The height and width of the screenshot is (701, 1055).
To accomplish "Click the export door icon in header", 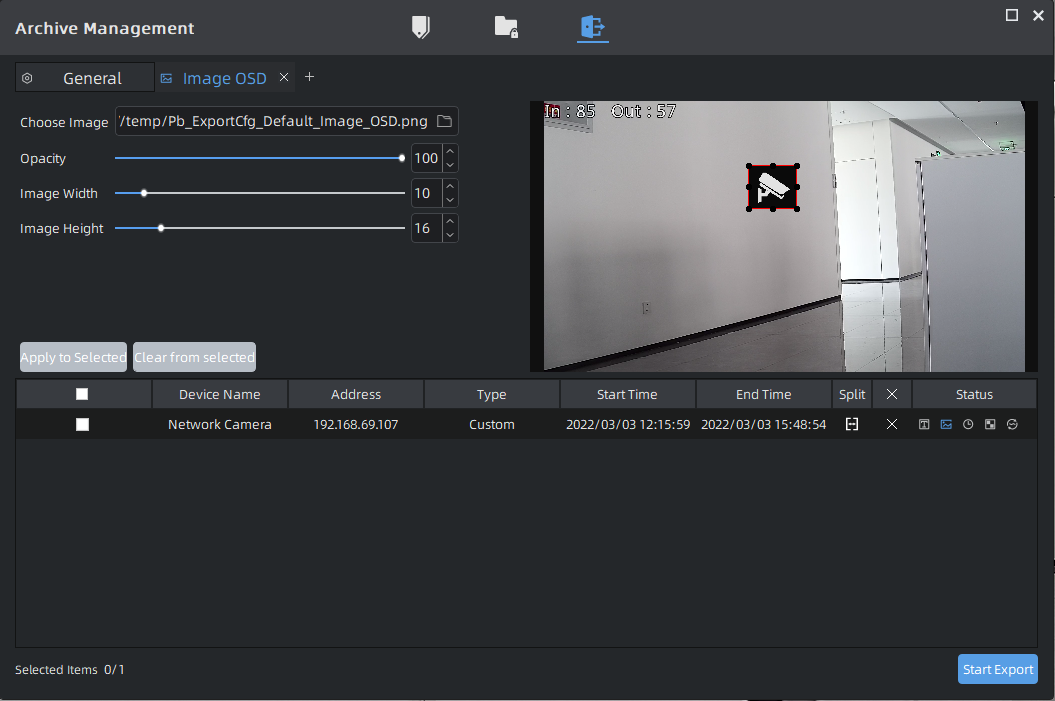I will tap(593, 27).
